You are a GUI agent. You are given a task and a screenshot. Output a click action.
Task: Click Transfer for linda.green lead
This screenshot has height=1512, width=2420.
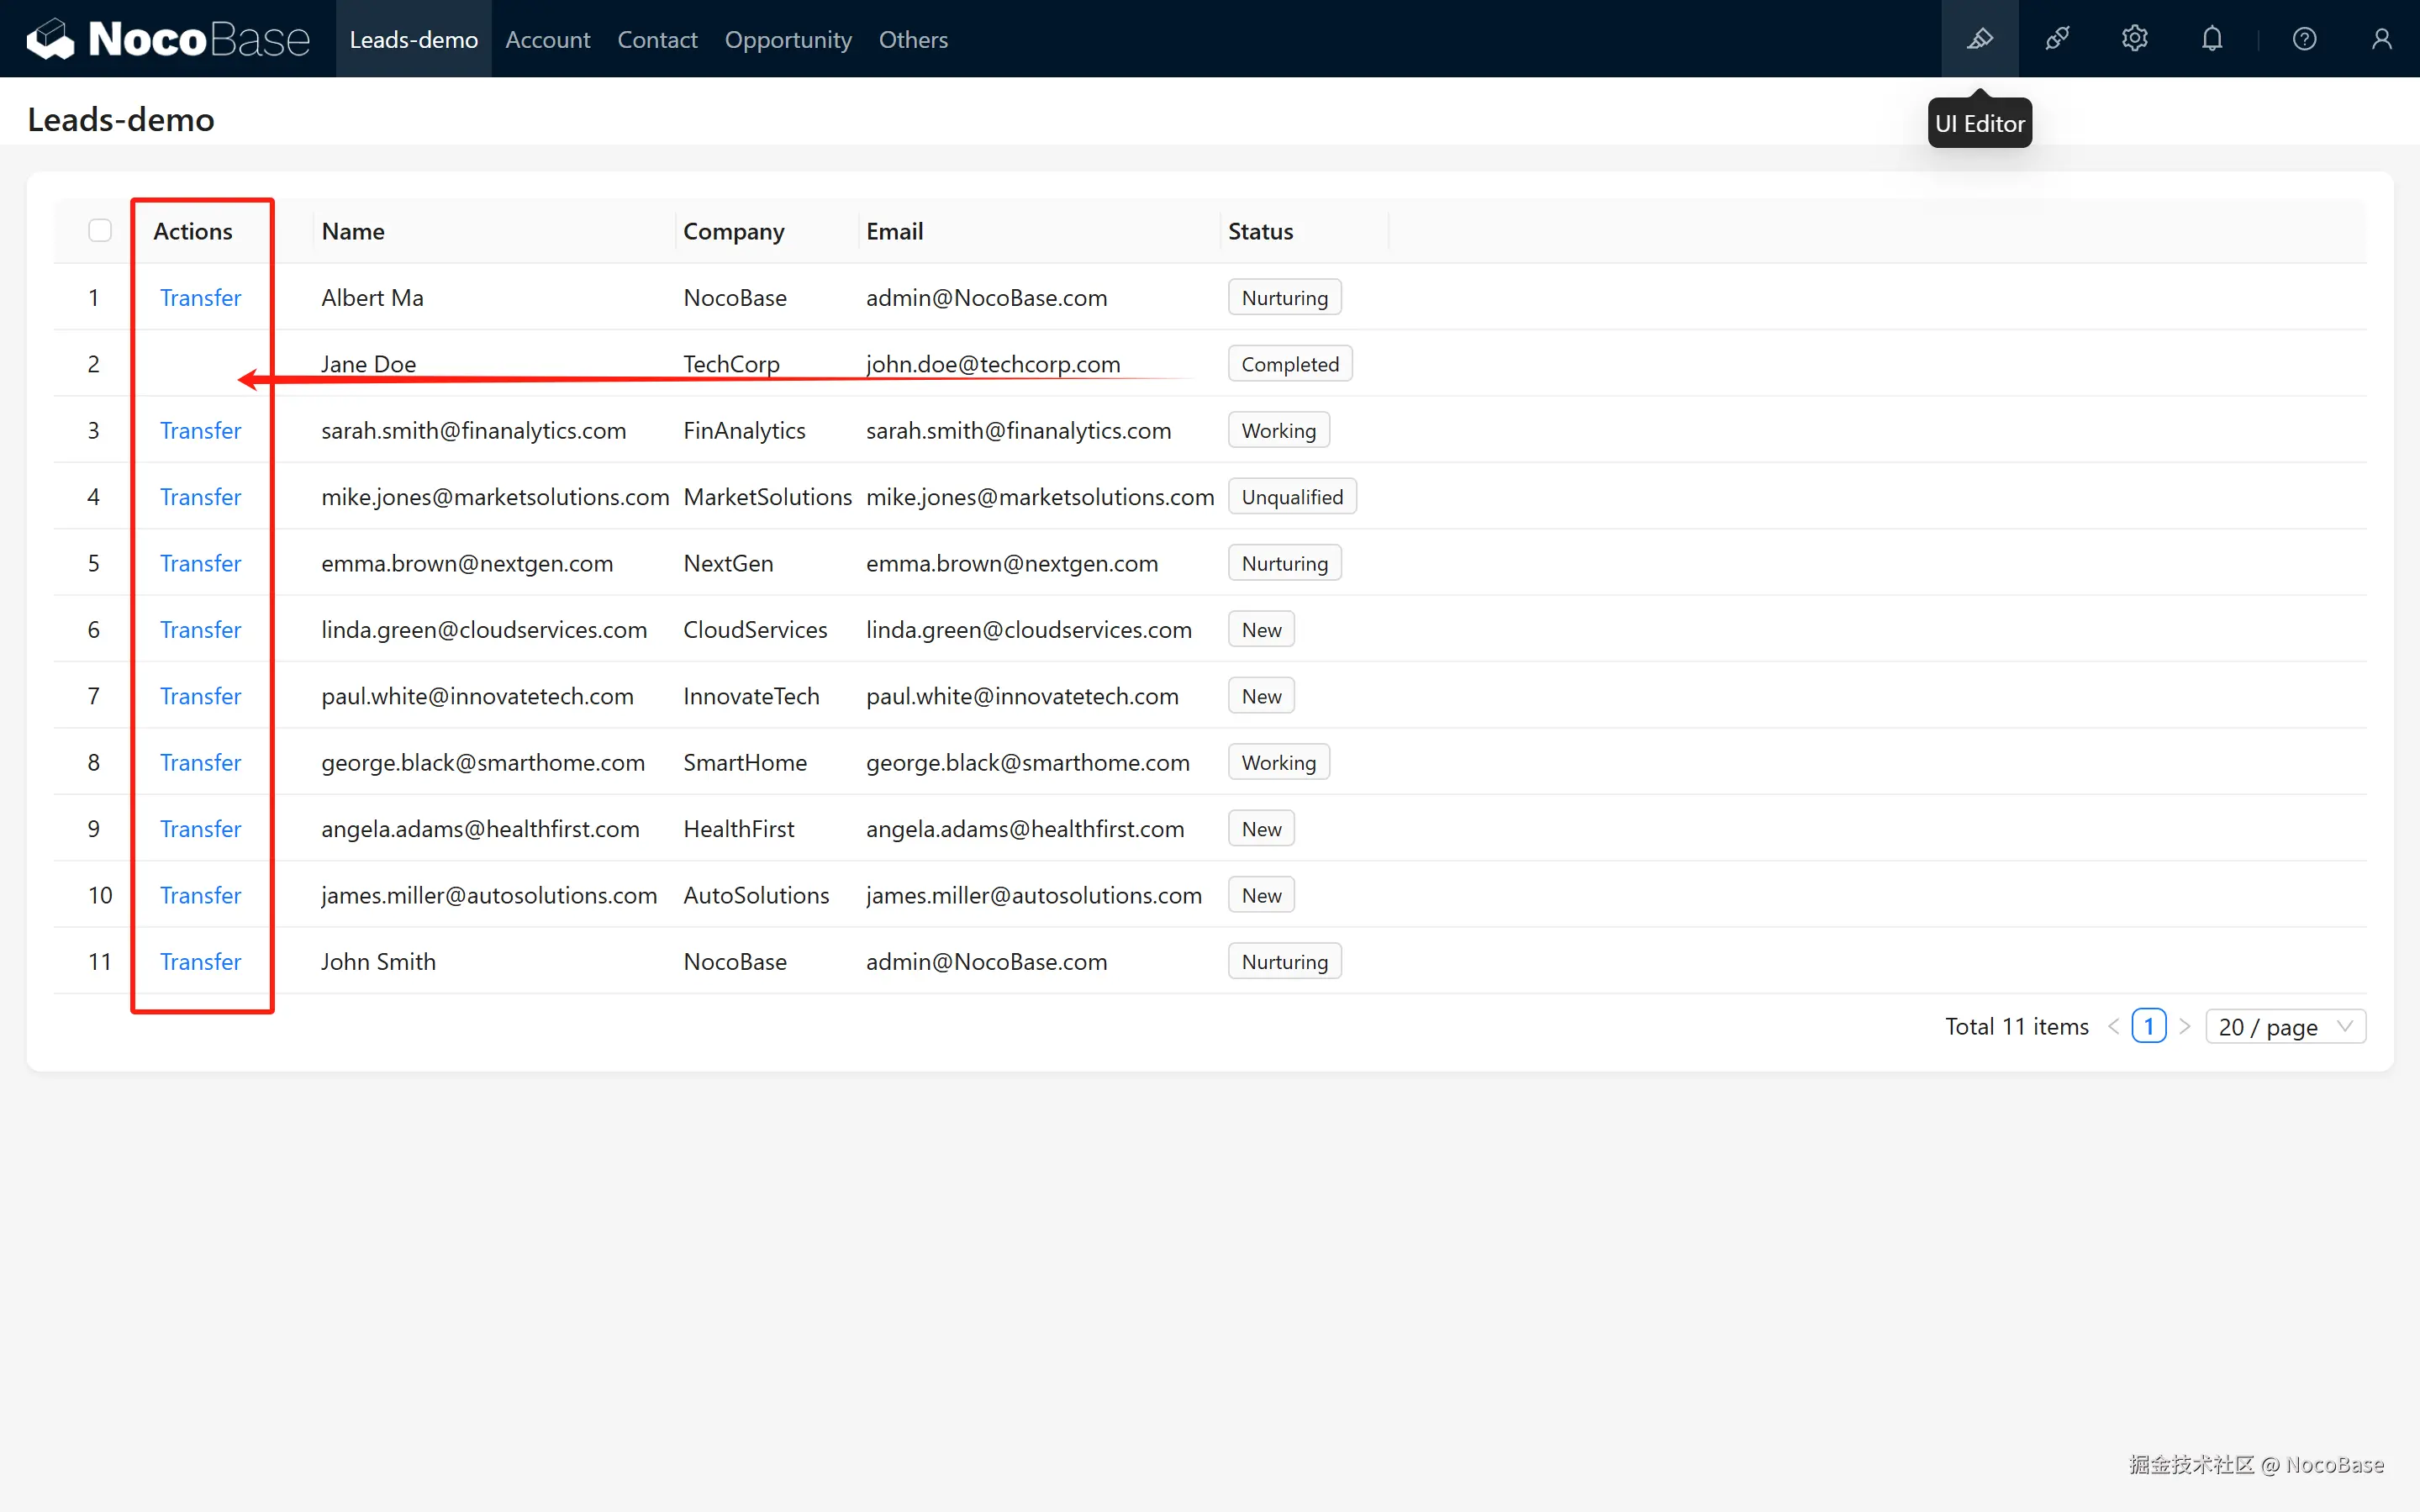[x=200, y=629]
